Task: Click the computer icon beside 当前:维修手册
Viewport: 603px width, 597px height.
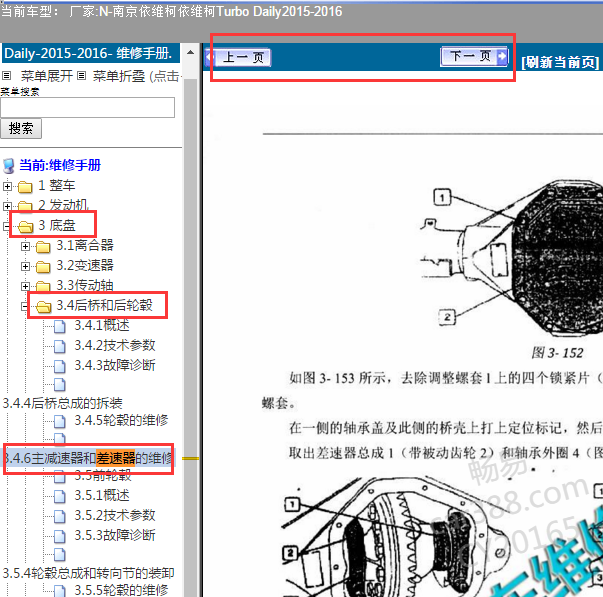Action: pos(9,166)
